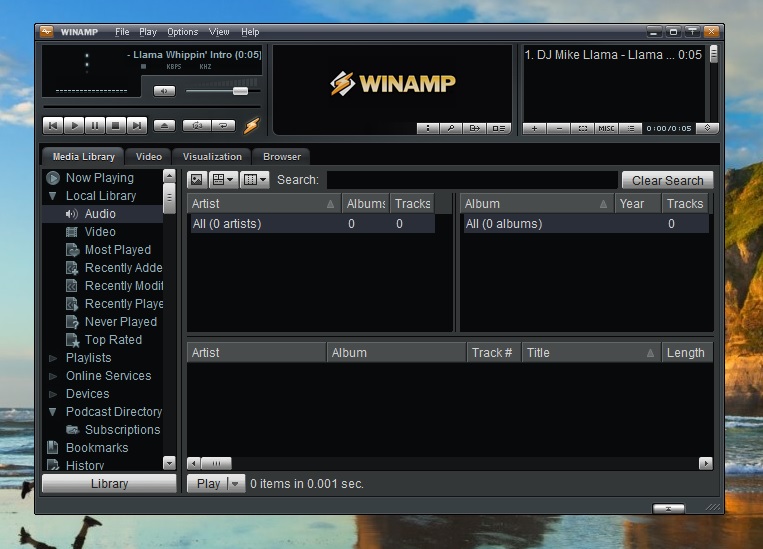Sort albums by the Year column
763x549 pixels.
(x=638, y=204)
